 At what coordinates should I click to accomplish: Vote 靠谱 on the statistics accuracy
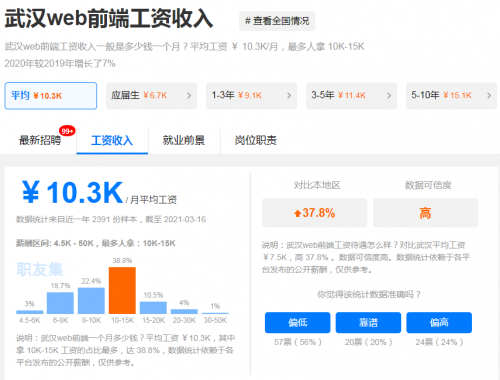point(368,322)
